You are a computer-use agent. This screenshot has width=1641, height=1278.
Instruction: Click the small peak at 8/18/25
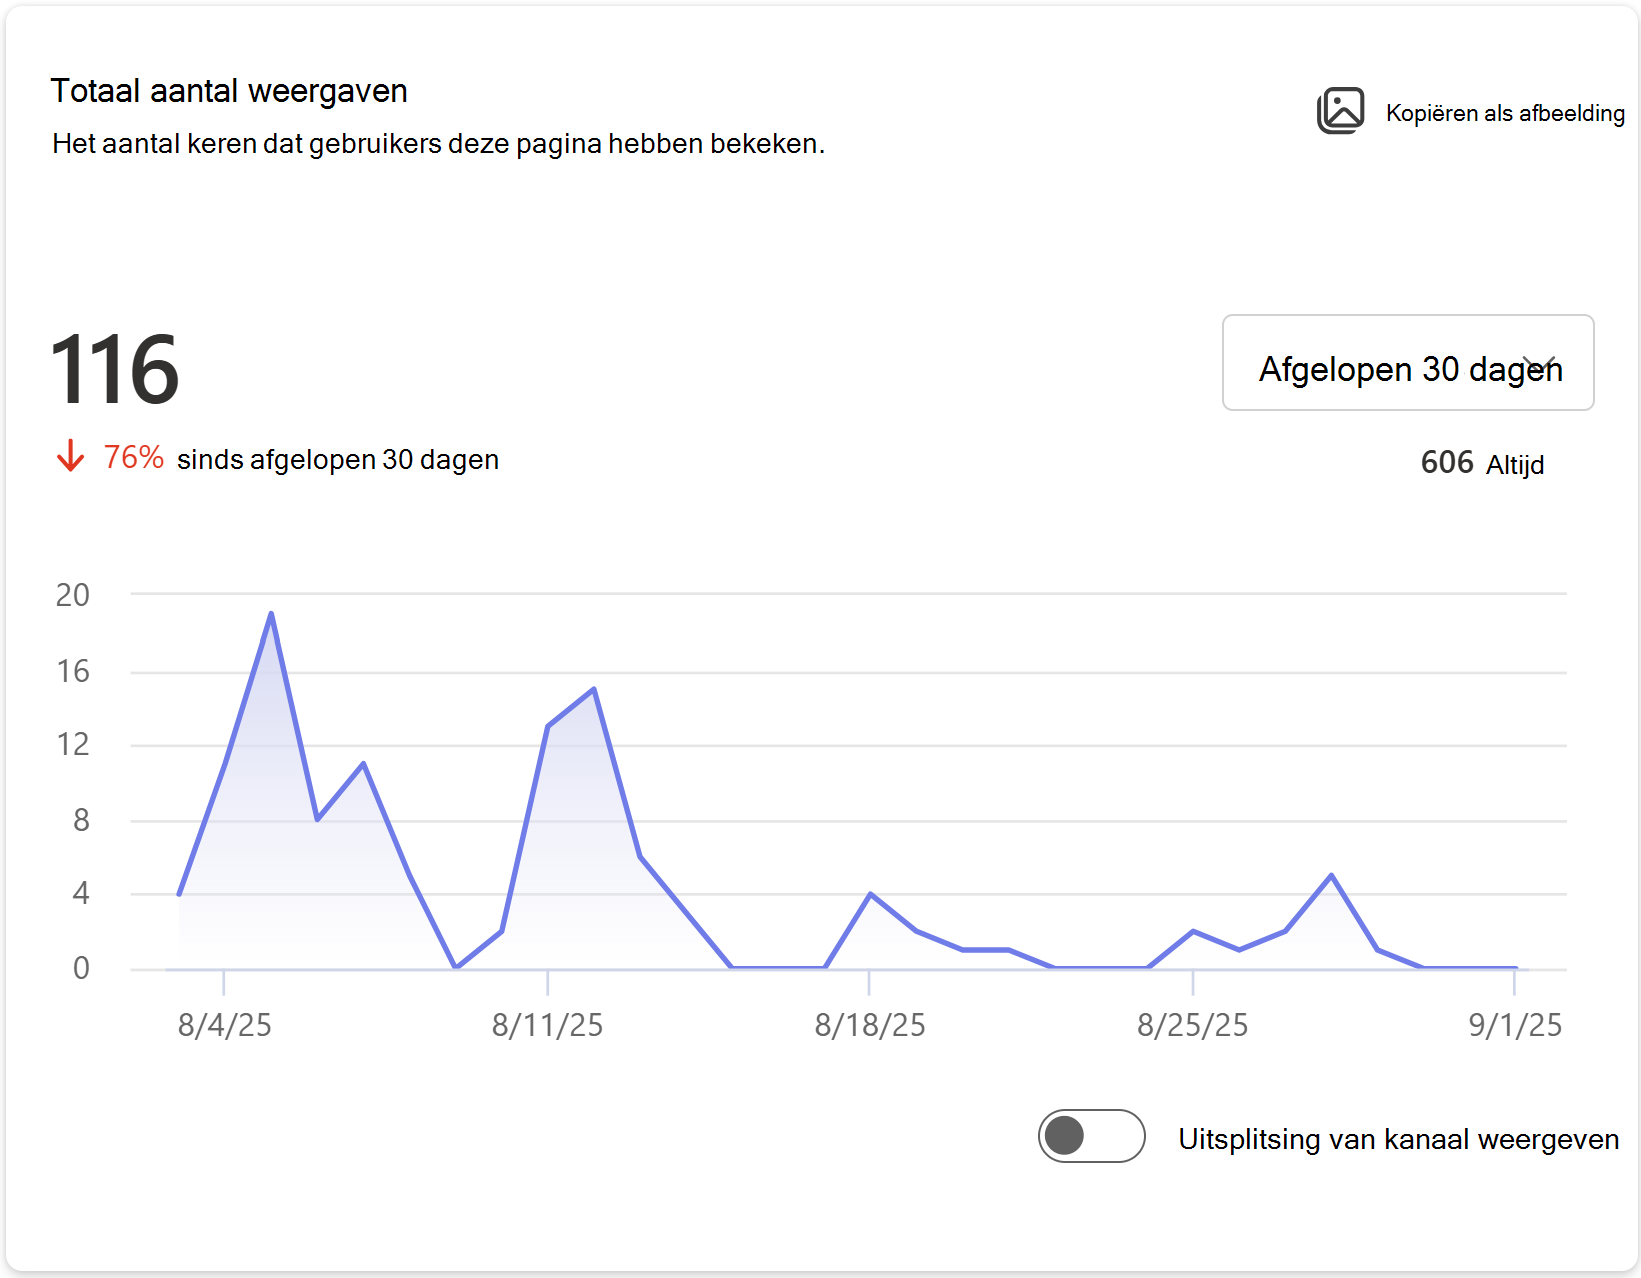(871, 894)
